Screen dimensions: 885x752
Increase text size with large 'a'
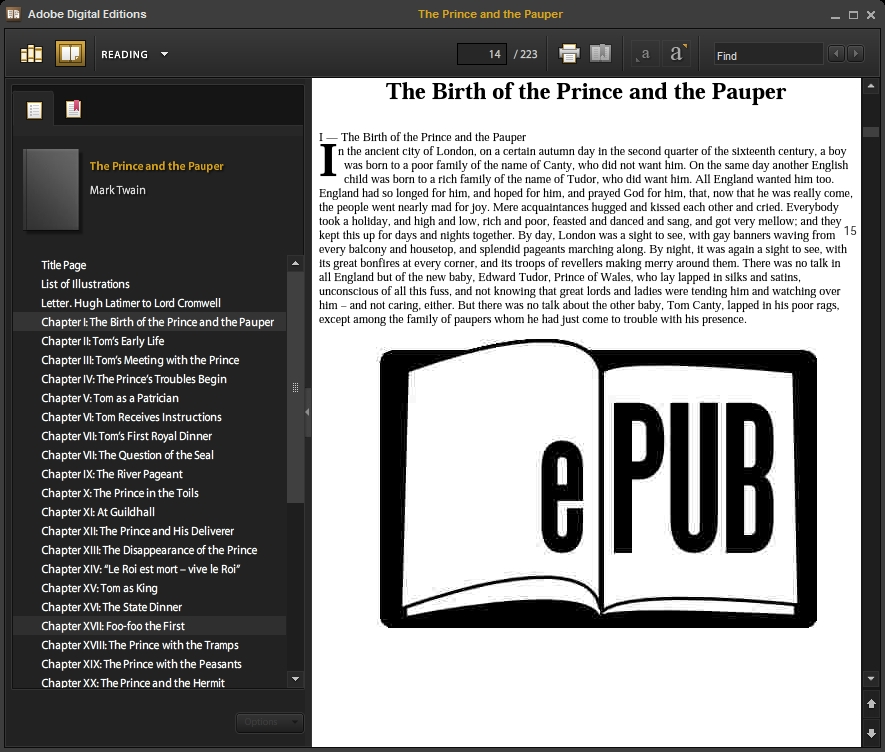click(x=677, y=54)
